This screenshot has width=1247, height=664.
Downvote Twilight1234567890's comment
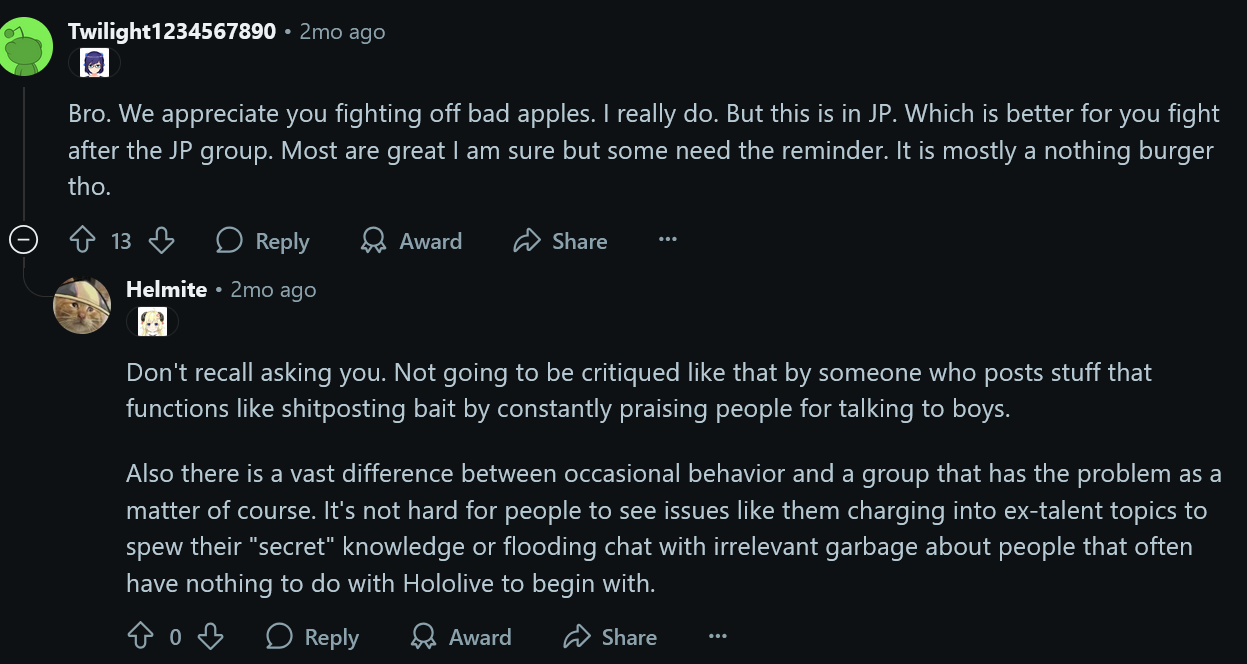161,241
